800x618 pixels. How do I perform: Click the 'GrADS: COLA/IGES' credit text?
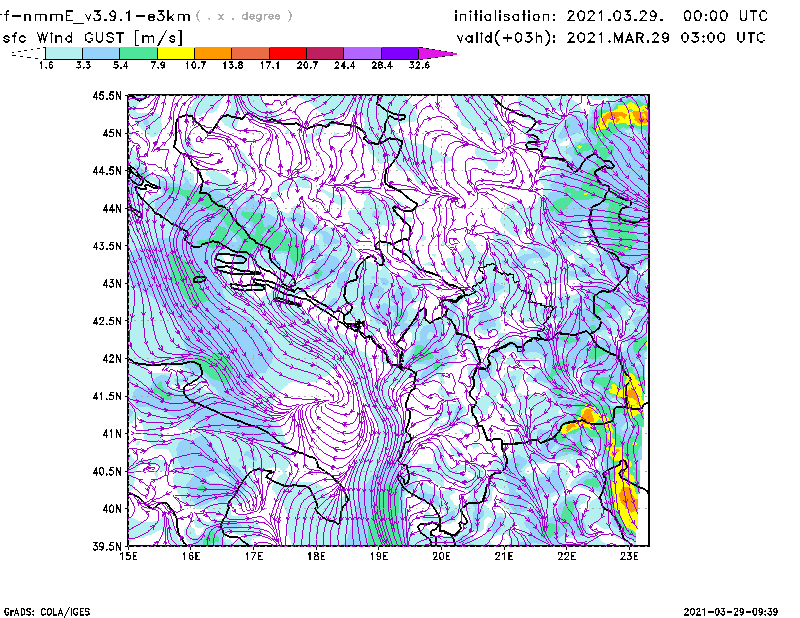(47, 612)
